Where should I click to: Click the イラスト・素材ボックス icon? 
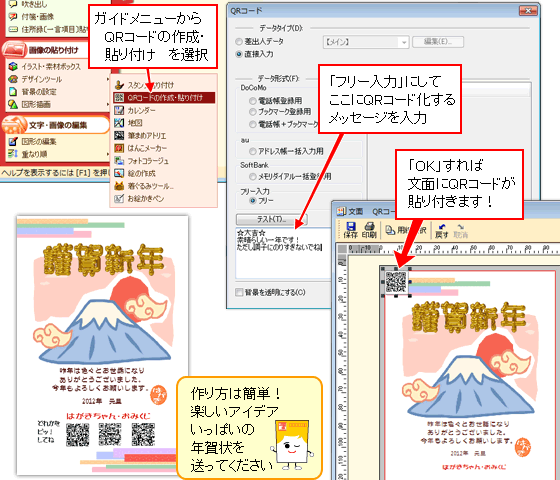13,66
